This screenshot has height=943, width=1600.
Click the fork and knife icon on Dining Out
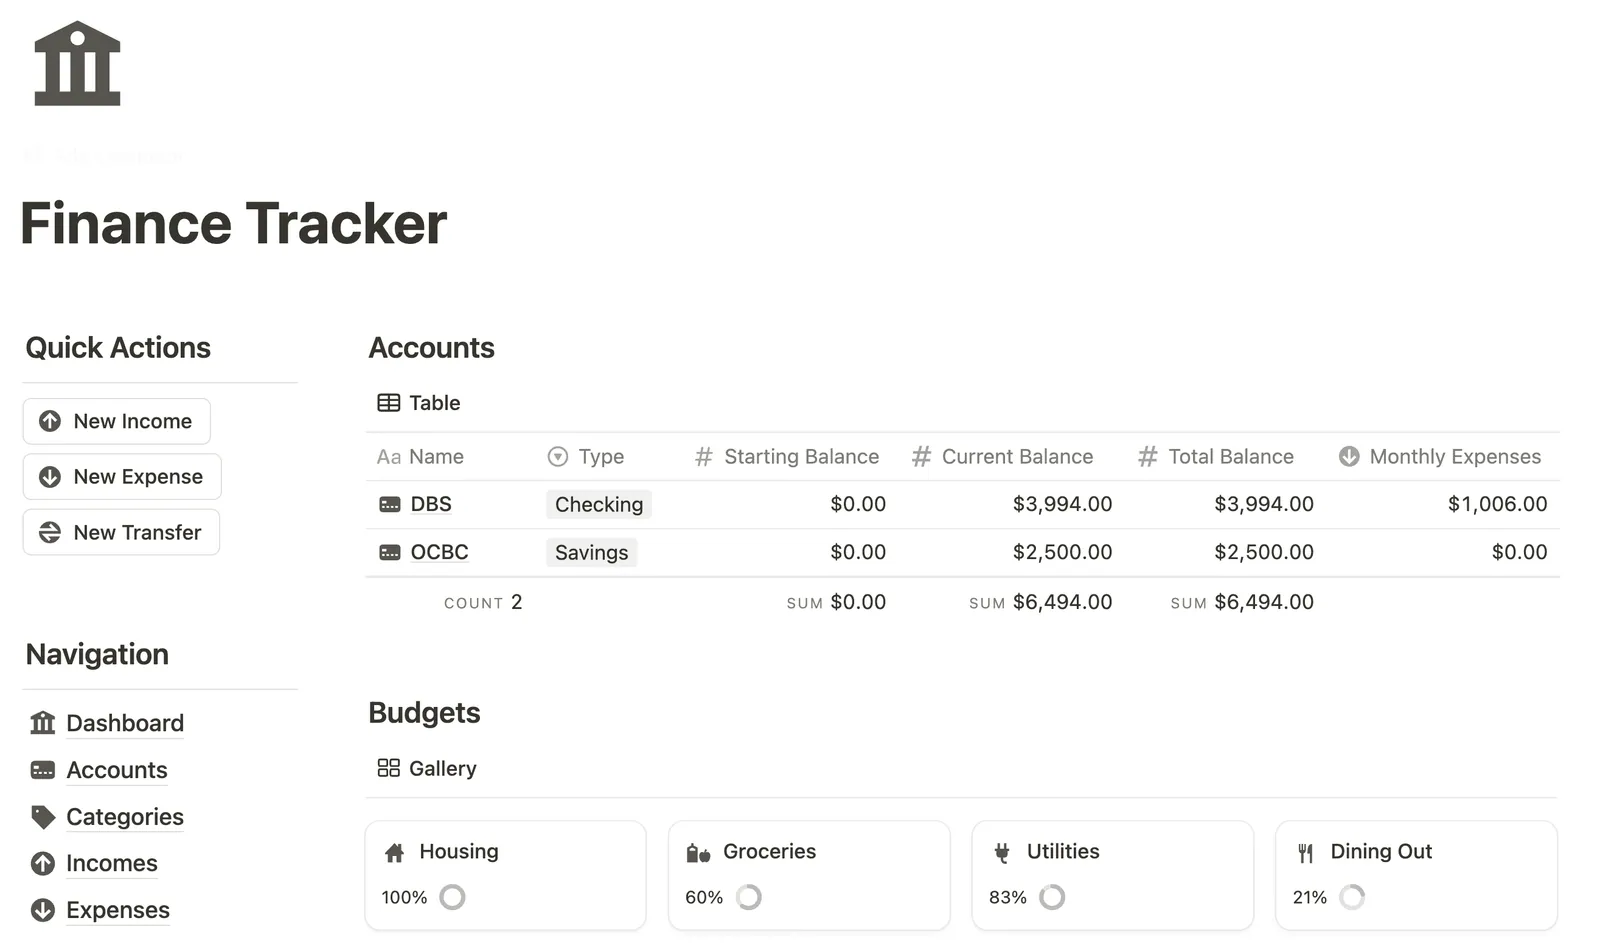coord(1306,853)
